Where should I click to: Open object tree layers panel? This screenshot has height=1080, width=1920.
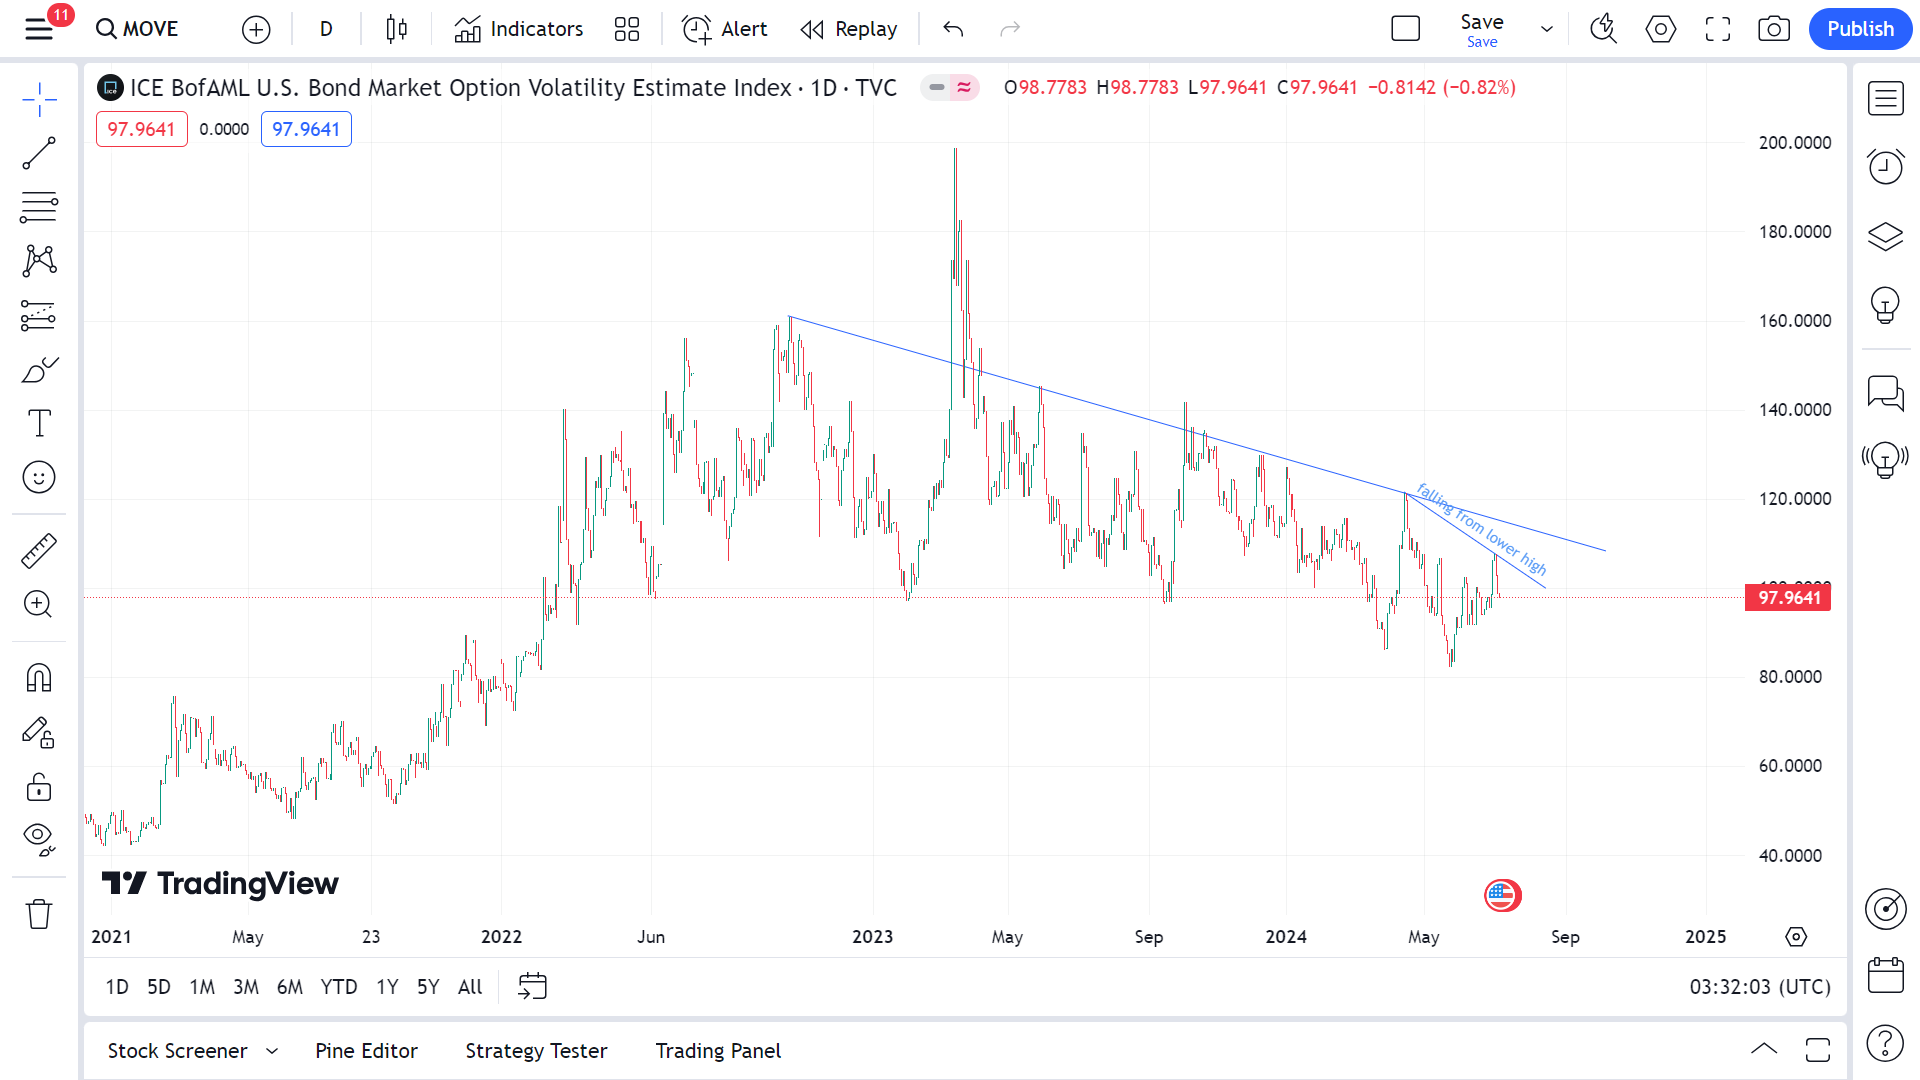(1885, 236)
